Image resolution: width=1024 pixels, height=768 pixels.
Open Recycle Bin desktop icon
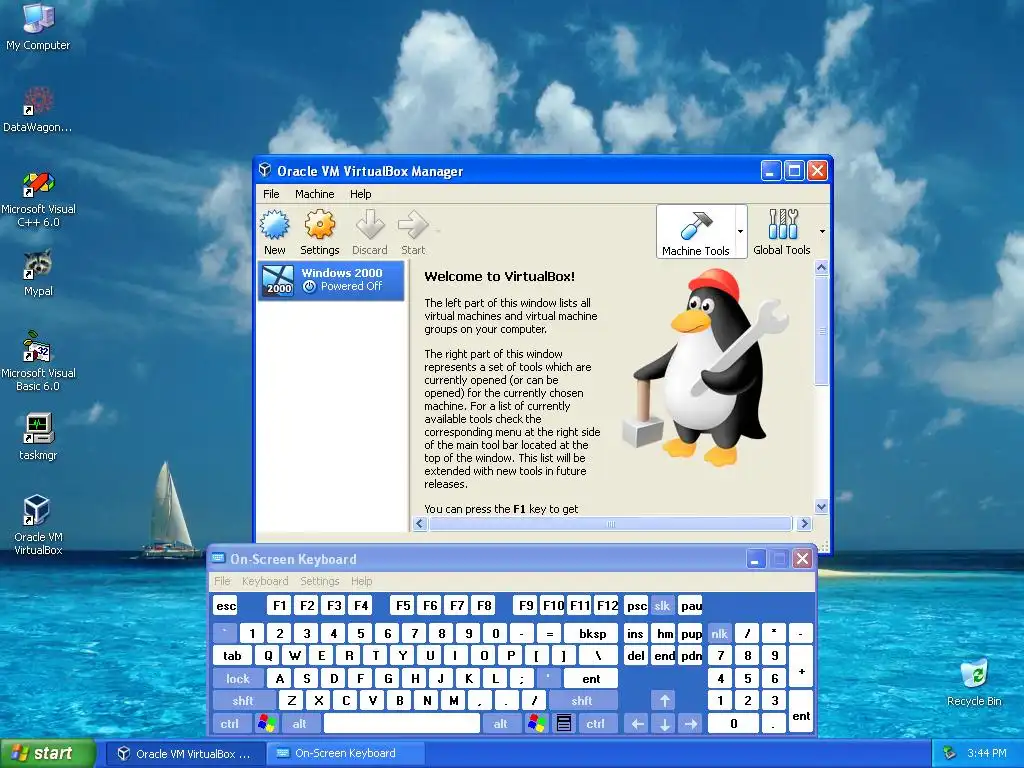[974, 682]
